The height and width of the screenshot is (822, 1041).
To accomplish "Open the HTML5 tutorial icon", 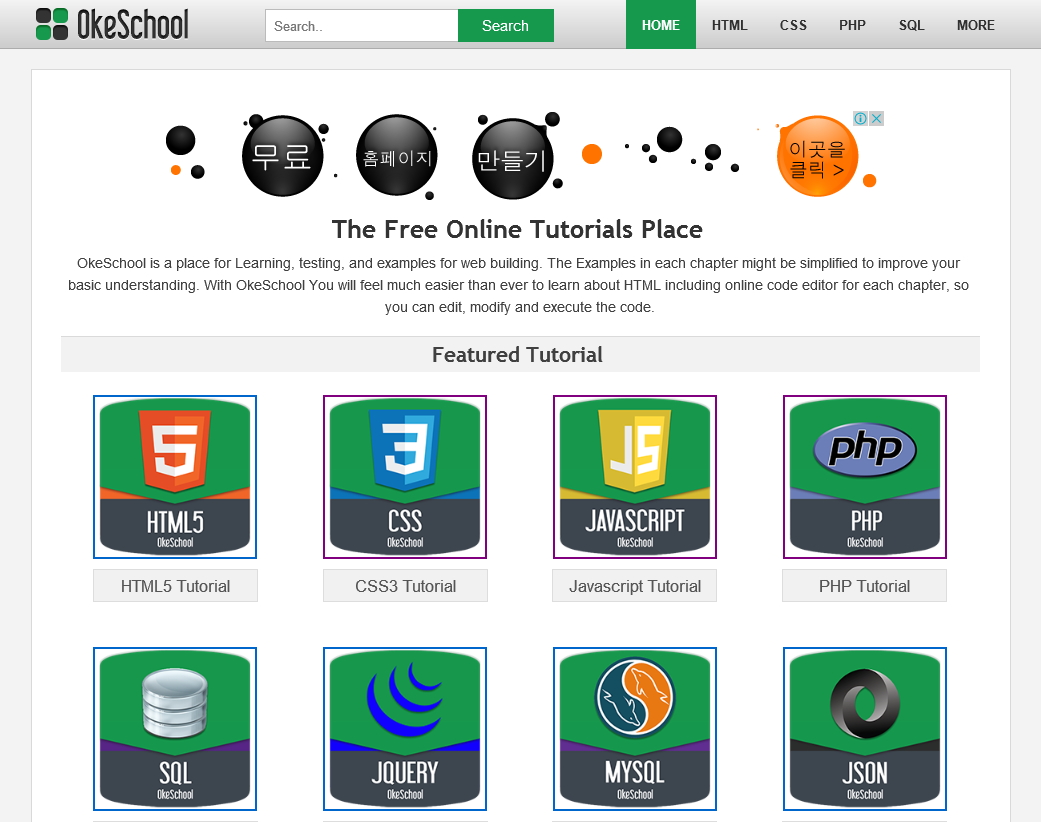I will pyautogui.click(x=175, y=477).
